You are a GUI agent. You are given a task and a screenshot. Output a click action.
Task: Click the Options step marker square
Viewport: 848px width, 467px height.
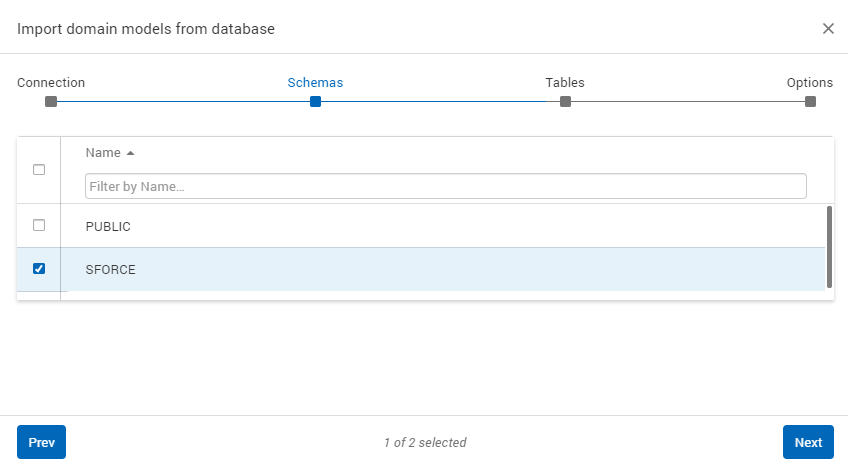pyautogui.click(x=810, y=101)
